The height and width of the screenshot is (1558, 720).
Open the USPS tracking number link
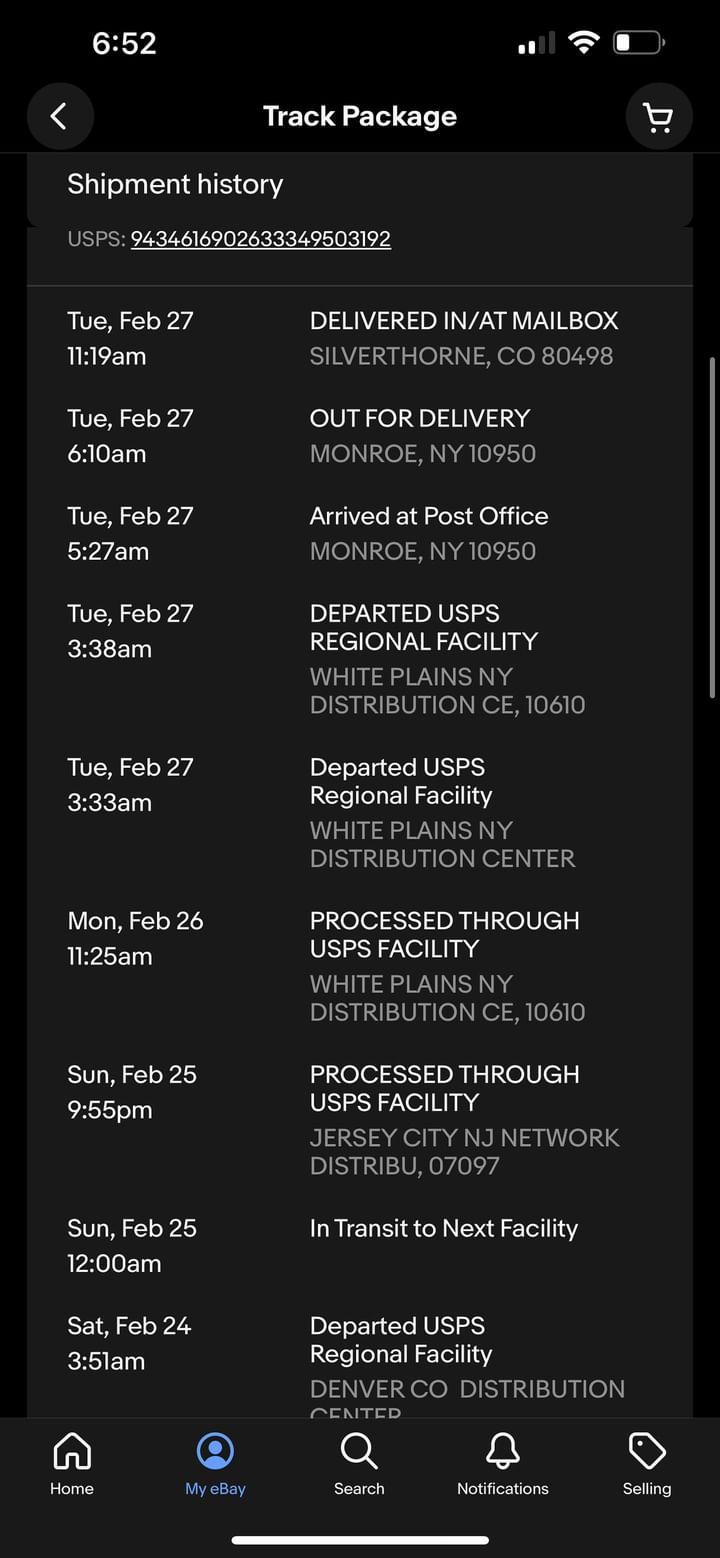pos(260,239)
